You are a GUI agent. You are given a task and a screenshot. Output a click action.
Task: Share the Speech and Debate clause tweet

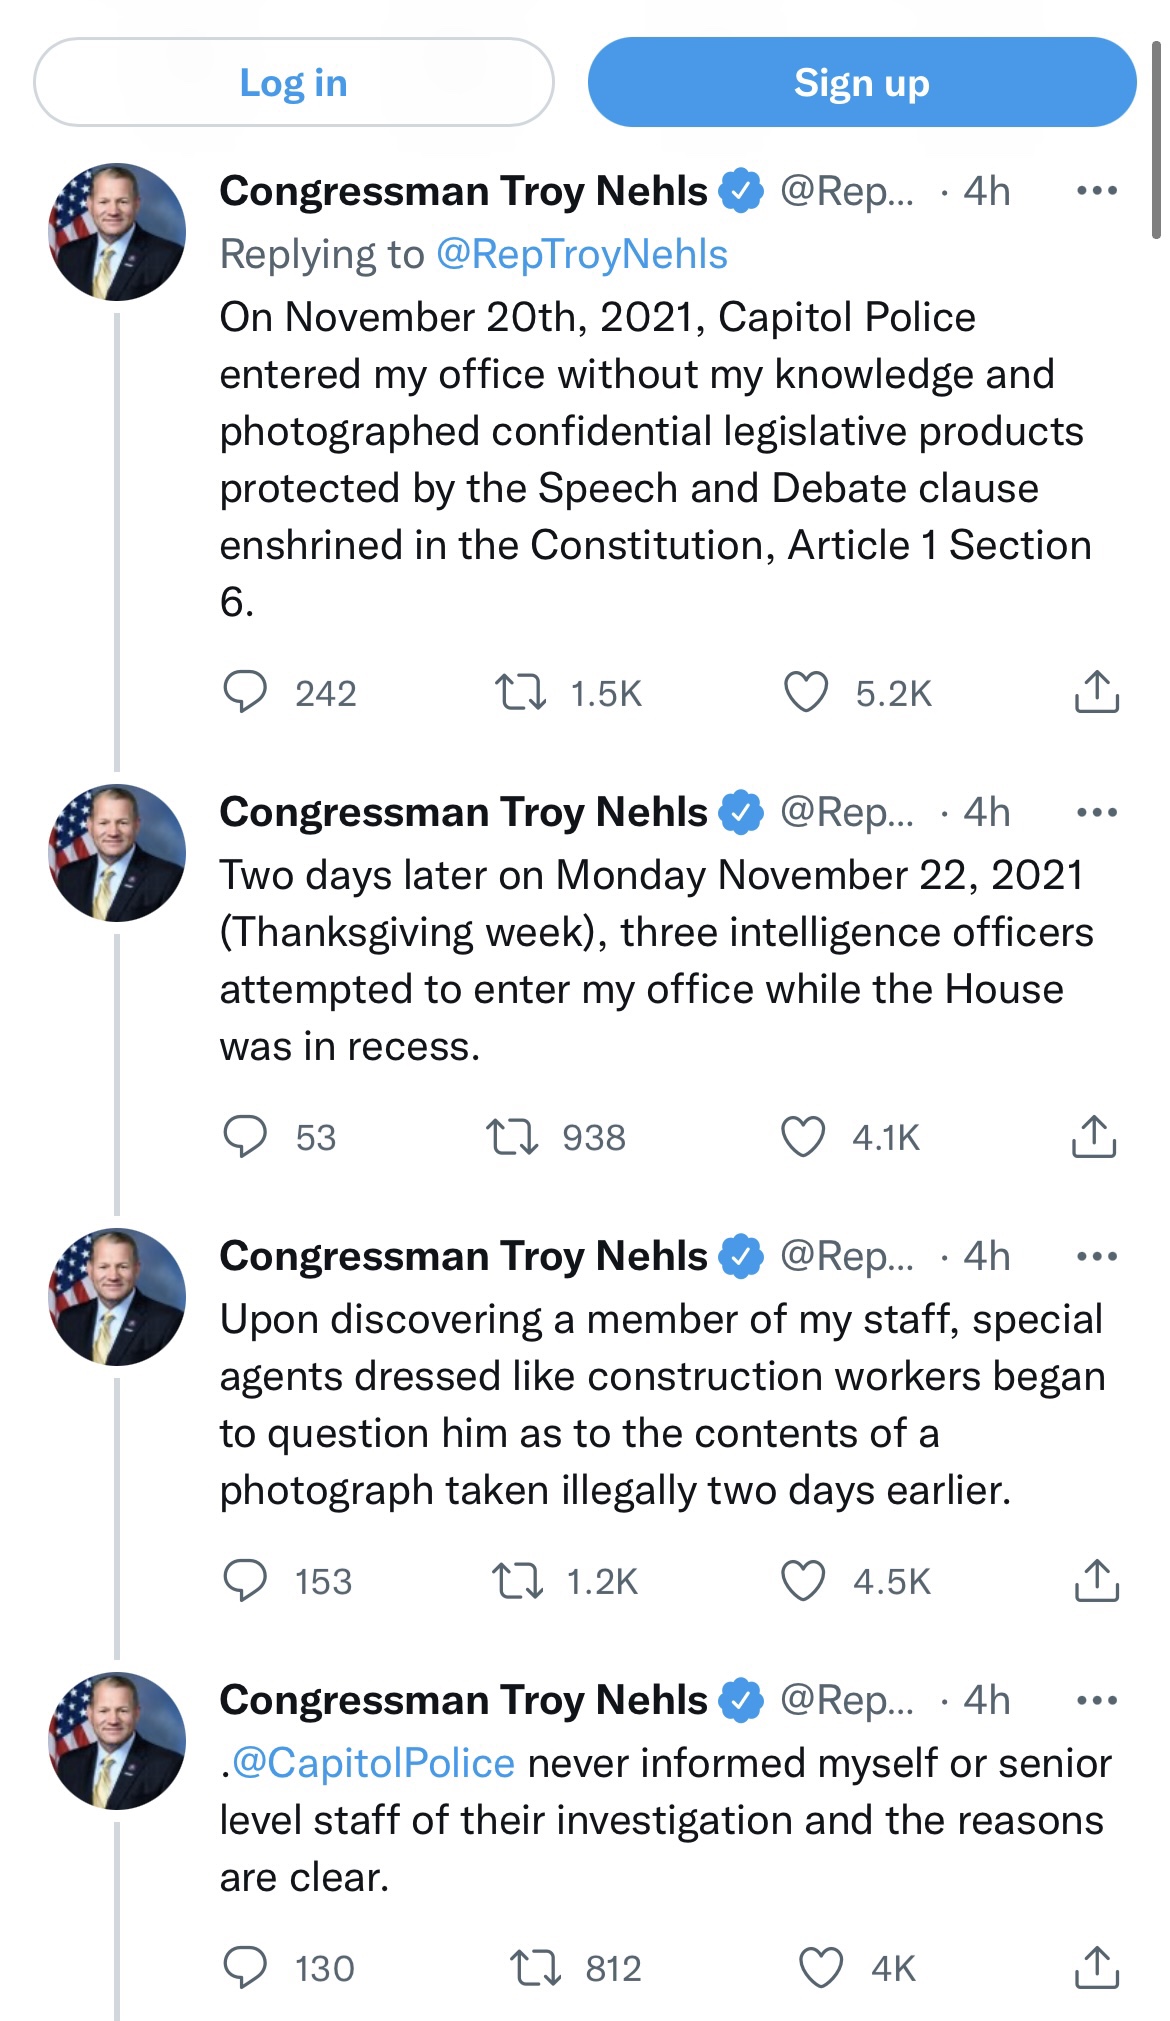point(1096,692)
